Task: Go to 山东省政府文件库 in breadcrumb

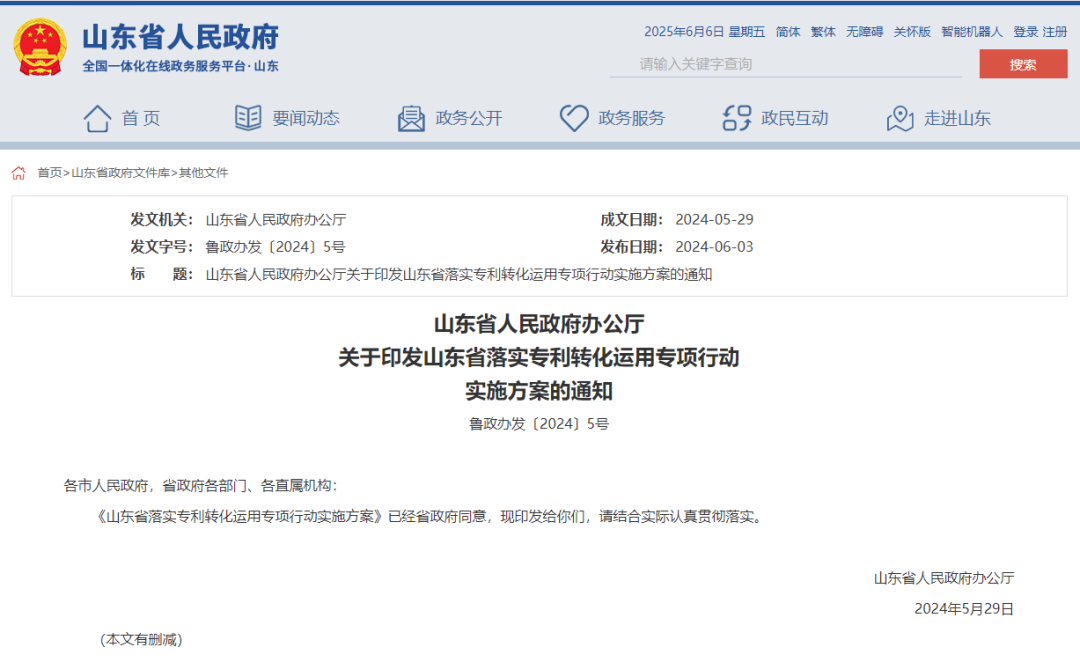Action: tap(120, 173)
